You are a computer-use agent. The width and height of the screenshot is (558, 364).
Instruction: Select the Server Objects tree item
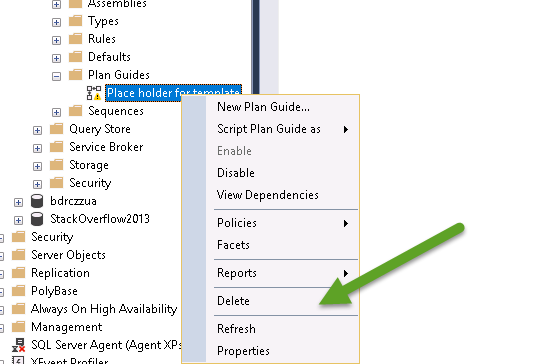pos(68,255)
